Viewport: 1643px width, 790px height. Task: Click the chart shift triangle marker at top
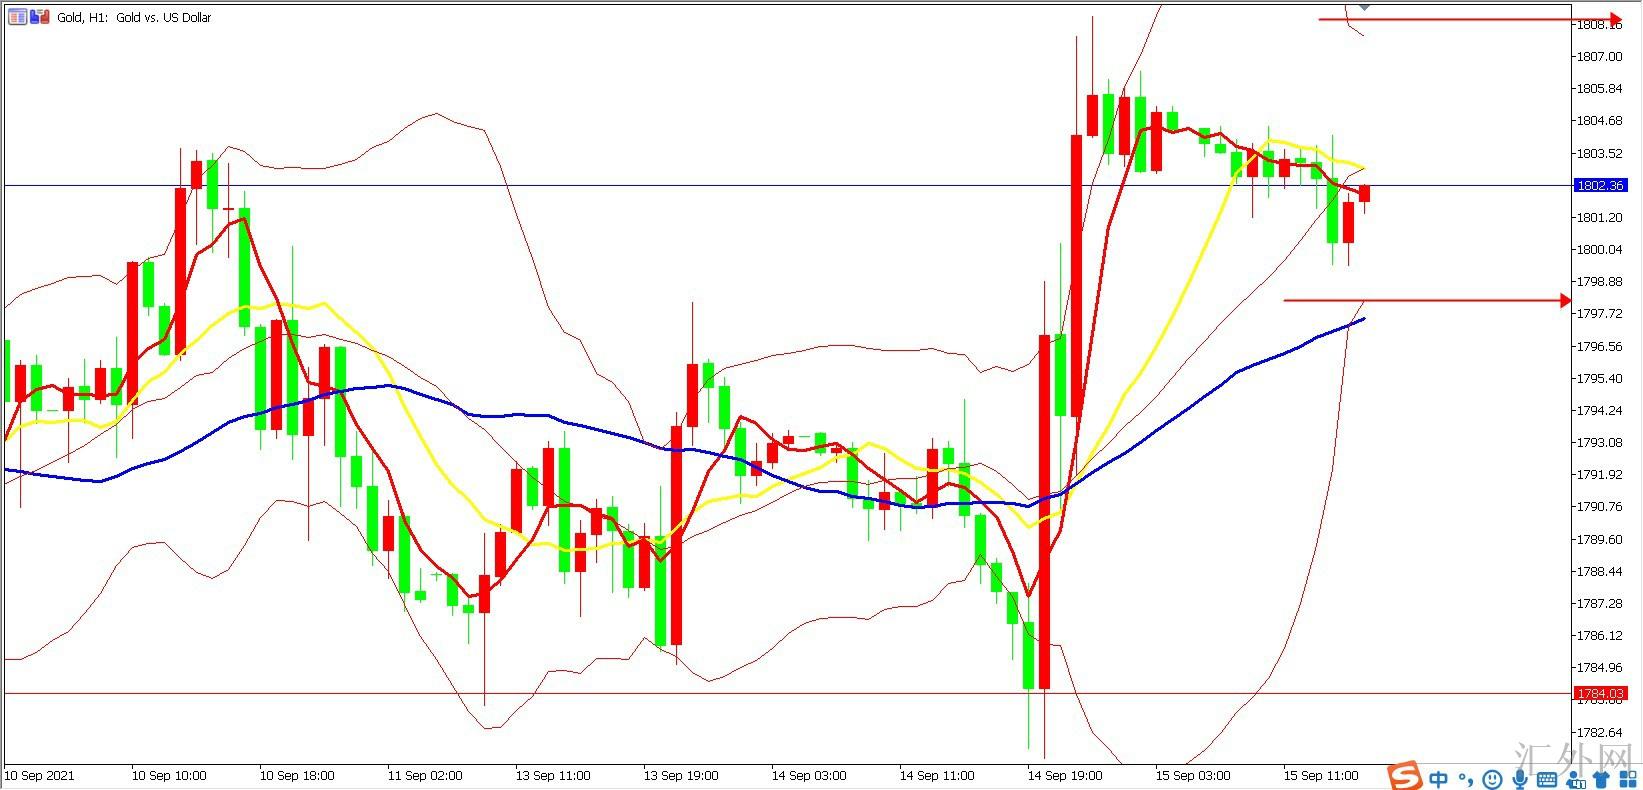[x=1365, y=6]
